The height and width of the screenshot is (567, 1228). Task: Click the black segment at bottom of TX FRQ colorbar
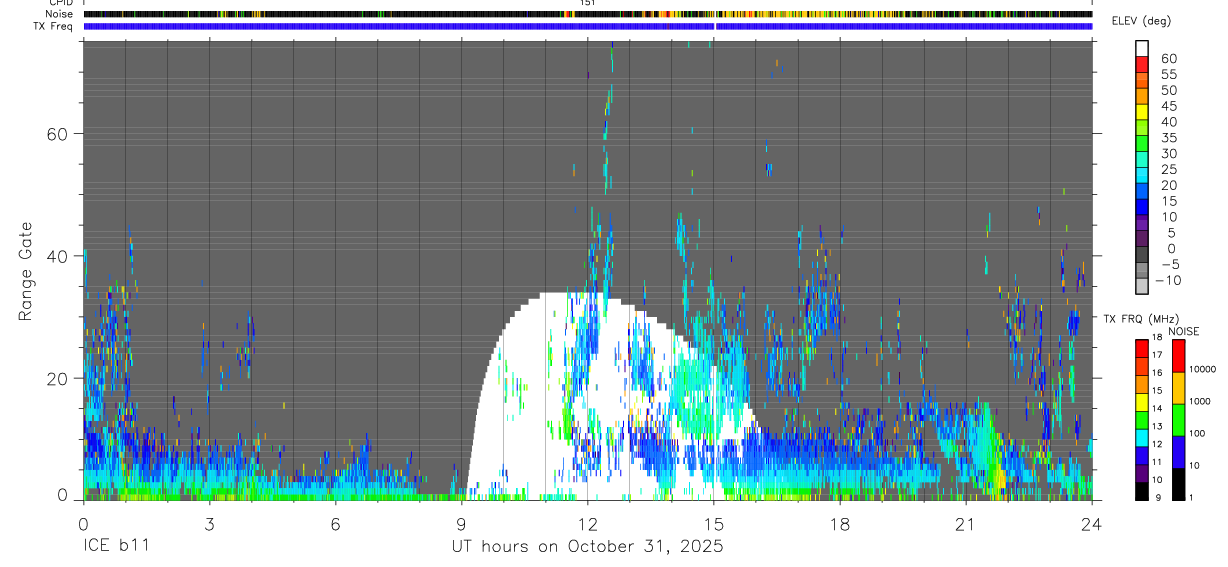(x=1143, y=491)
